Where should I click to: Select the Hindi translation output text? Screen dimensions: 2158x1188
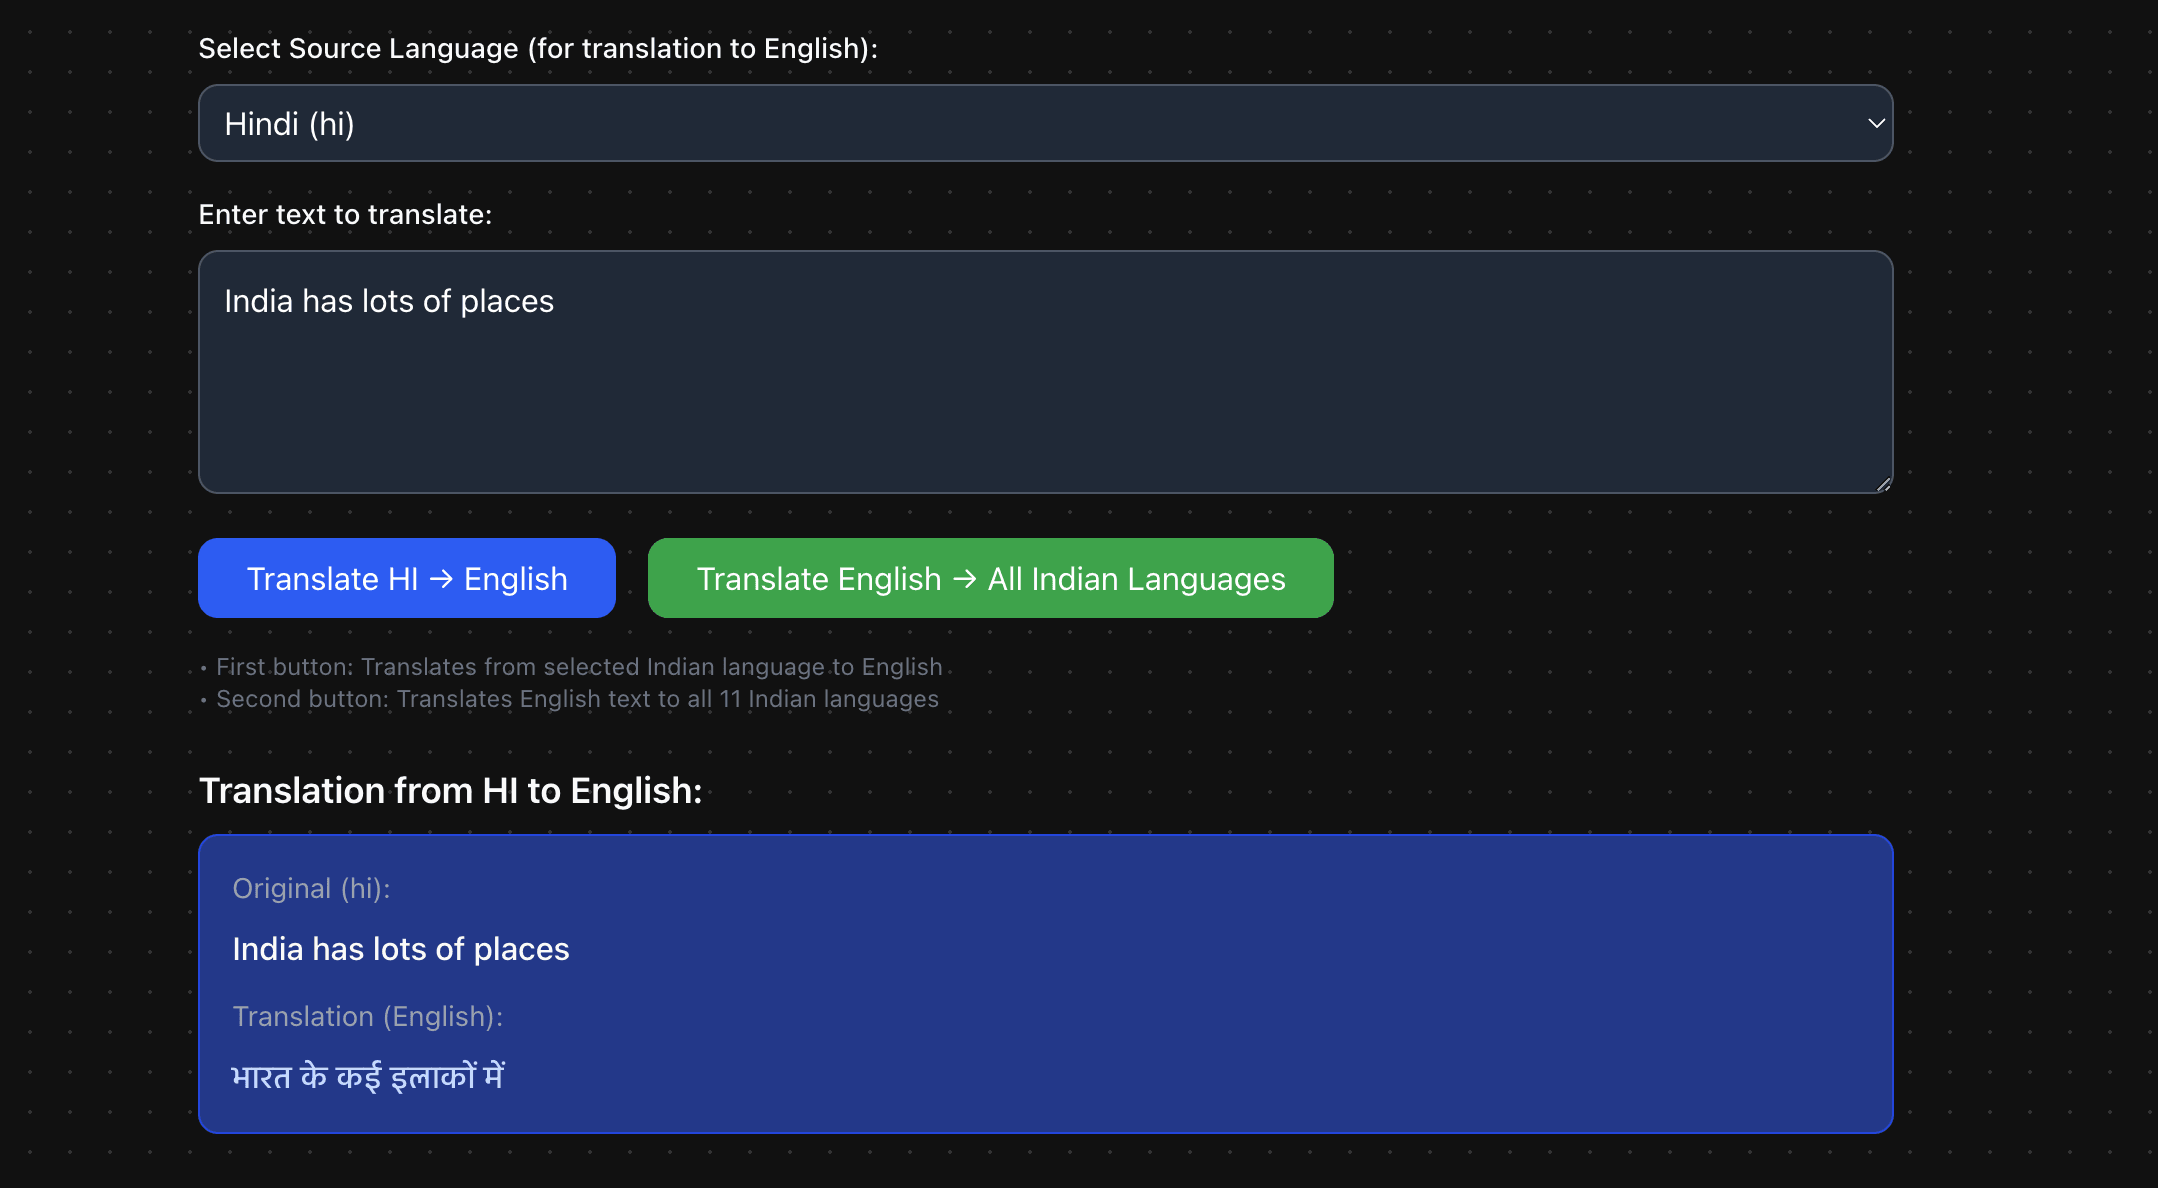point(369,1074)
